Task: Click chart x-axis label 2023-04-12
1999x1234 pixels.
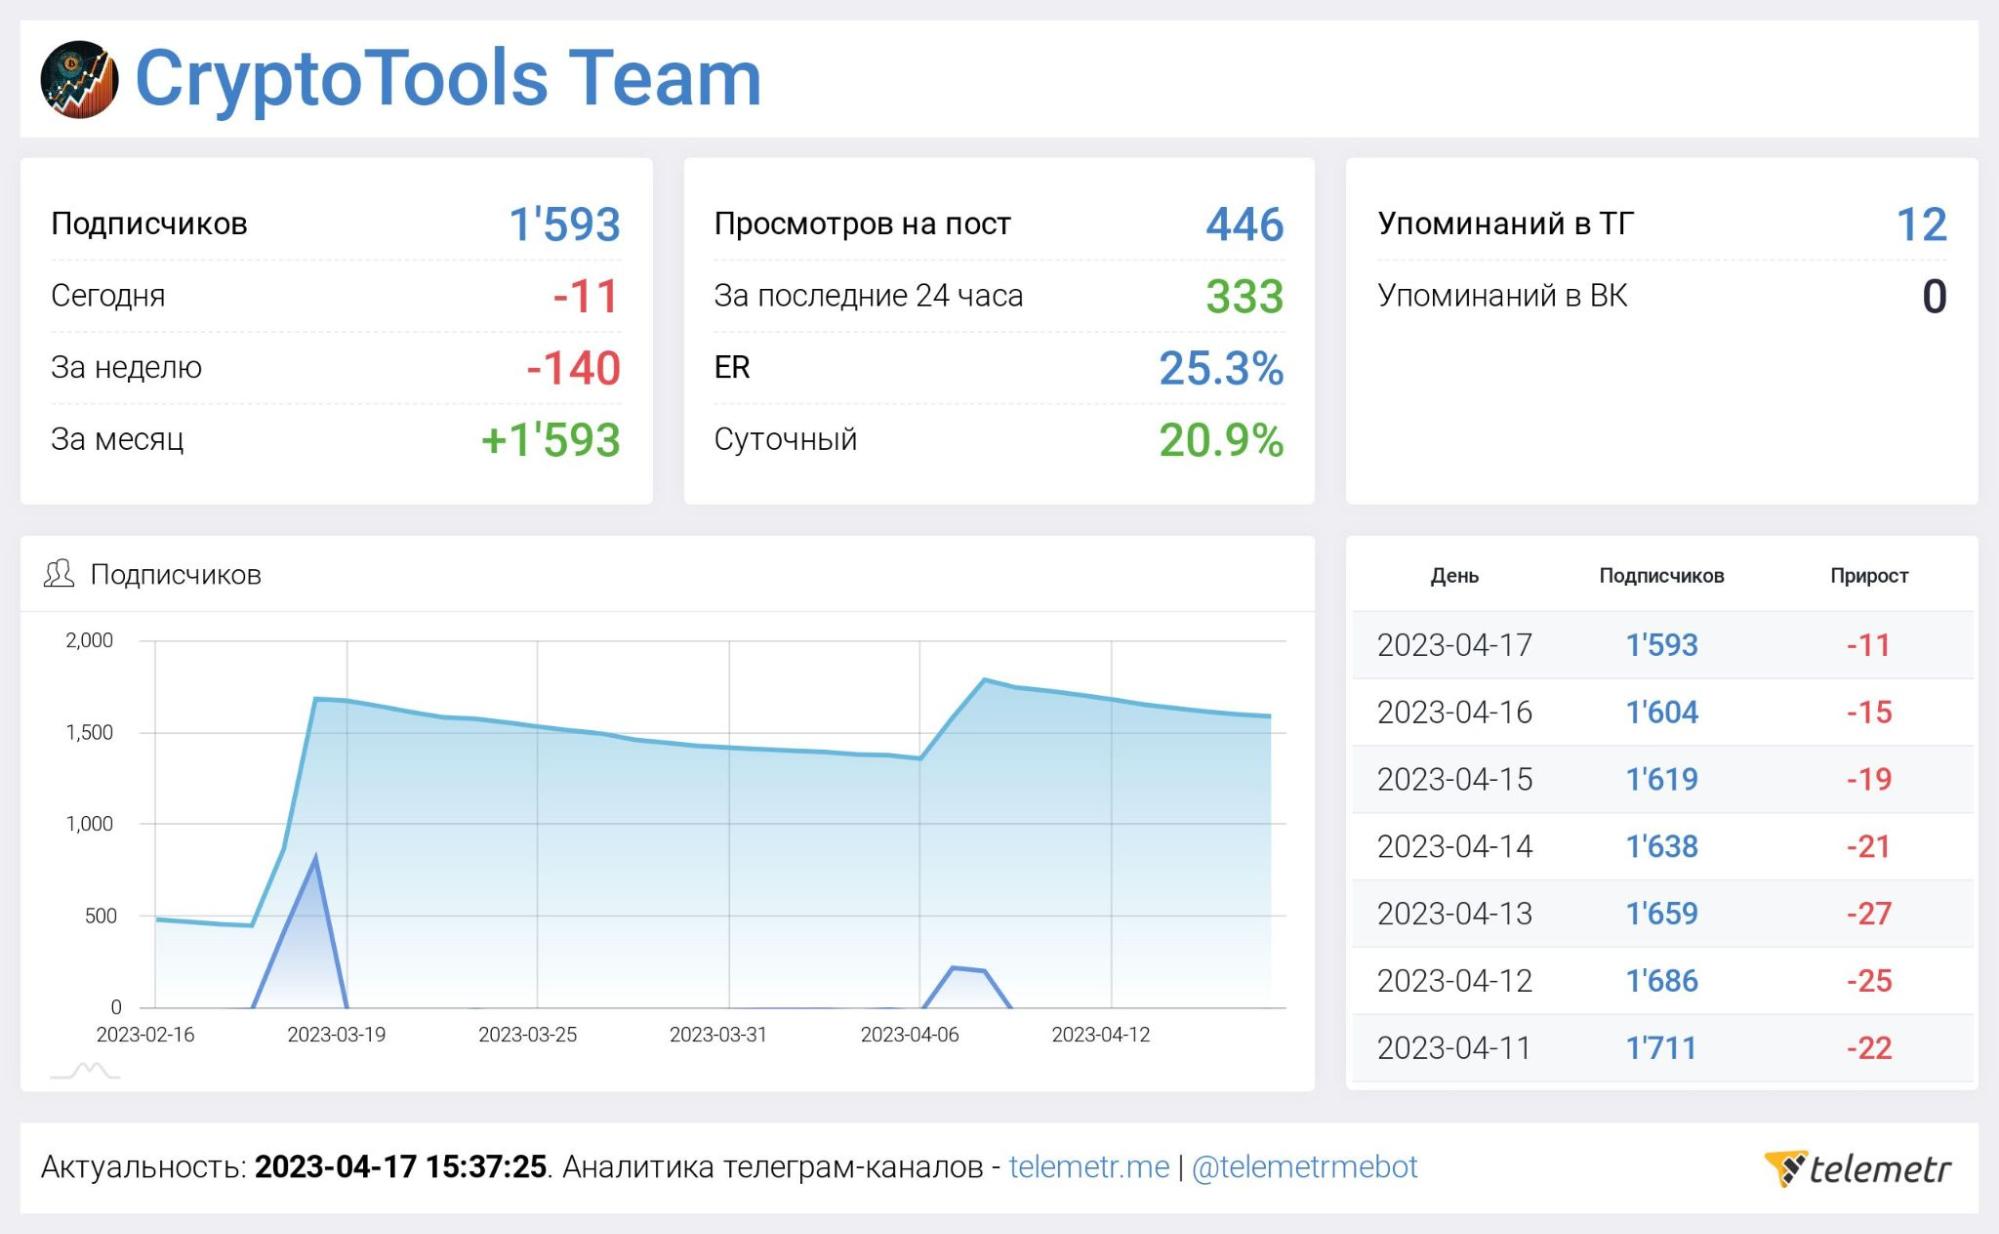Action: 1100,1035
